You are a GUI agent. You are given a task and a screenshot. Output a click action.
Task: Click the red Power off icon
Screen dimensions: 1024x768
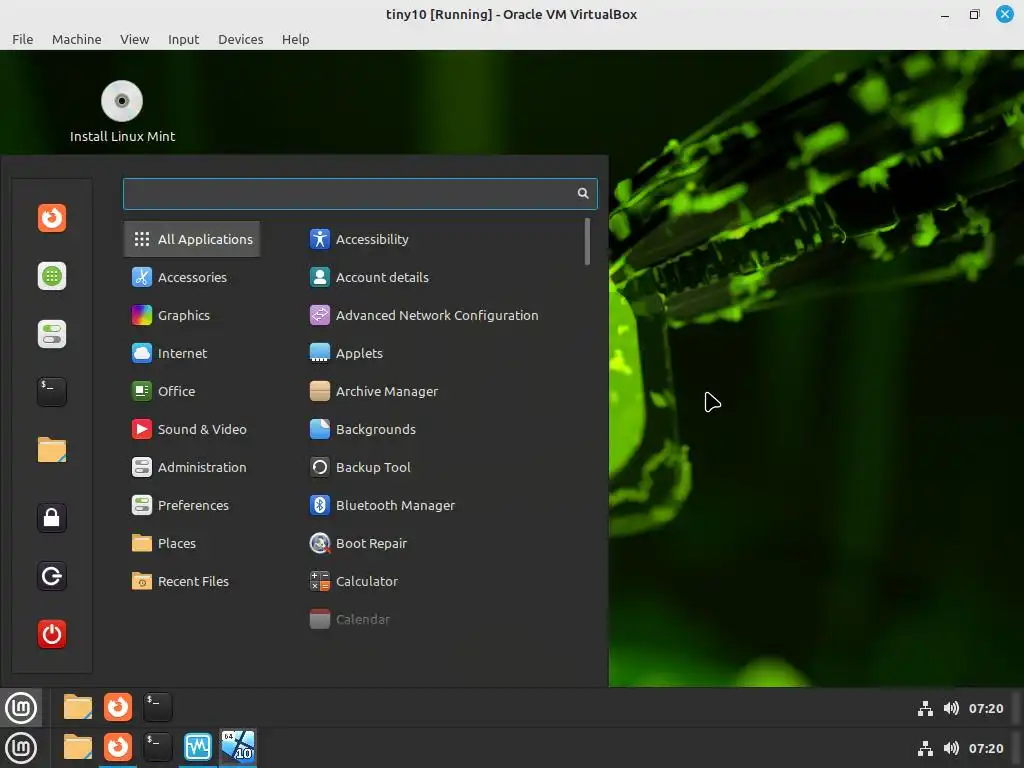point(52,634)
